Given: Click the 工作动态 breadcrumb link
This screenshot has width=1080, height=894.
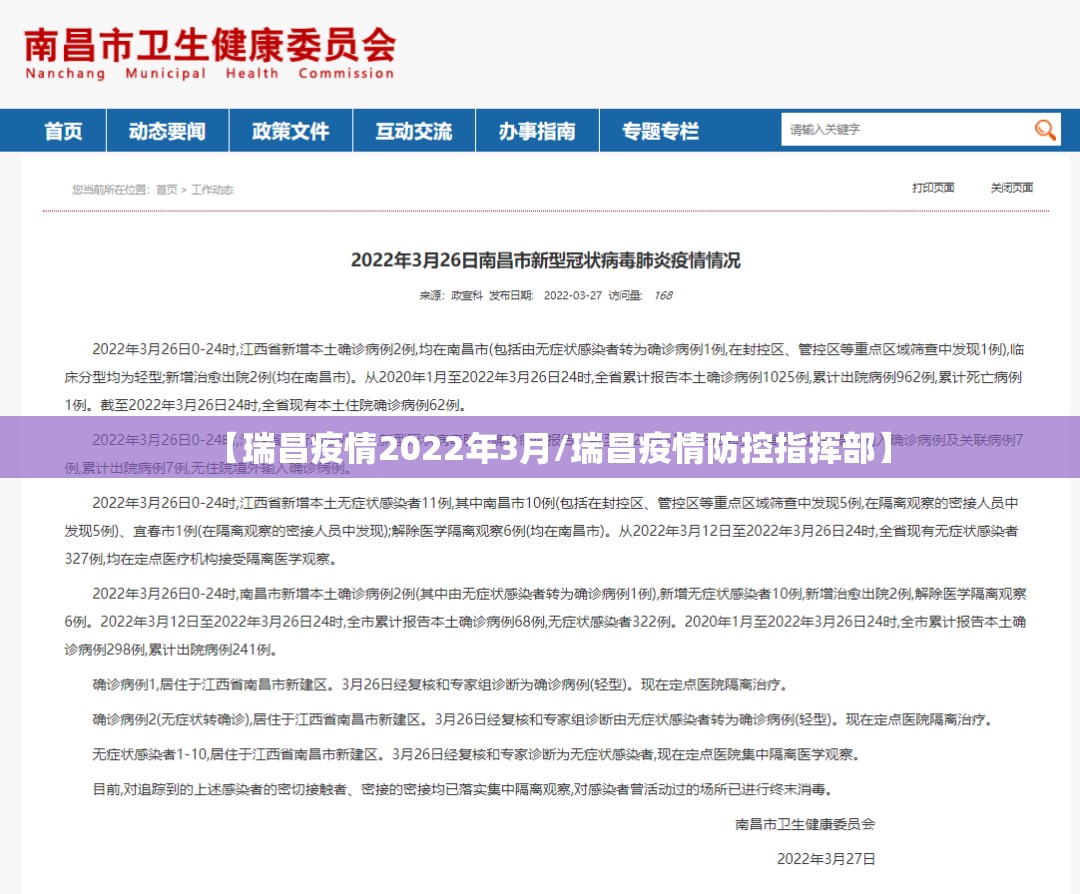Looking at the screenshot, I should coord(212,189).
